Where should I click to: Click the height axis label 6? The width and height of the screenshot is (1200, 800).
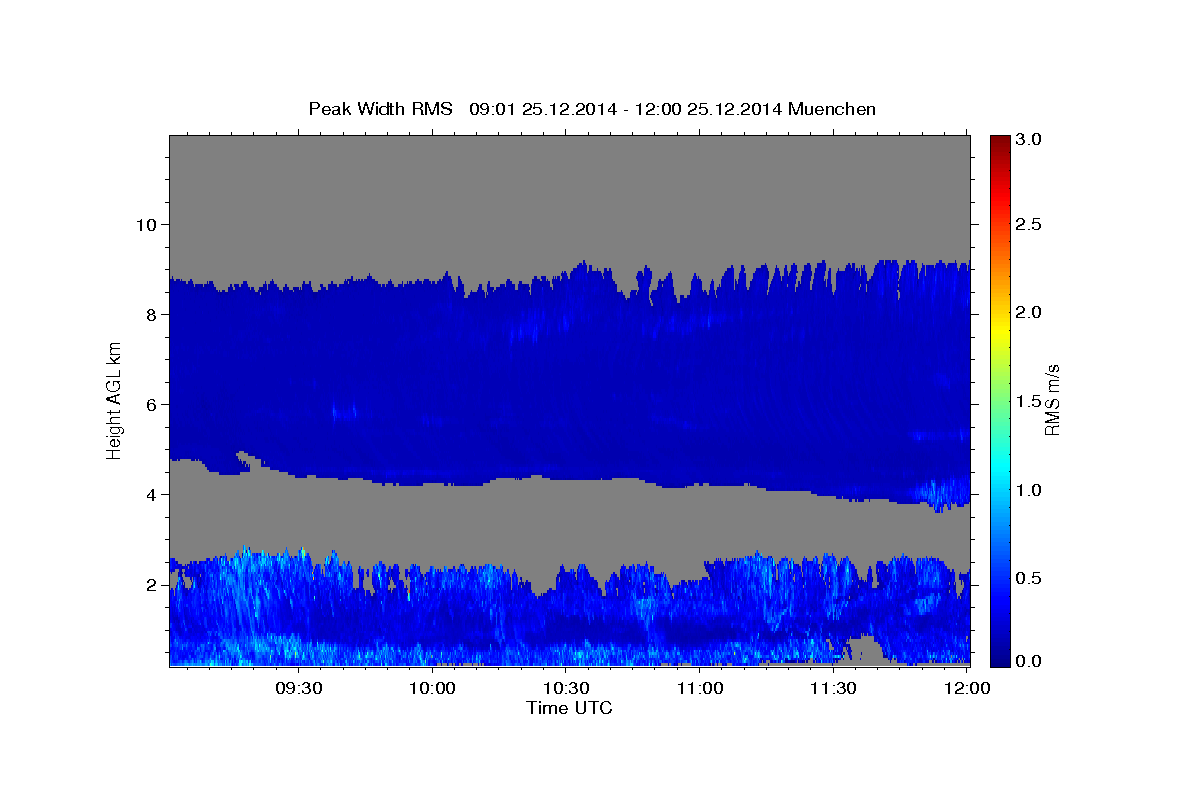151,404
